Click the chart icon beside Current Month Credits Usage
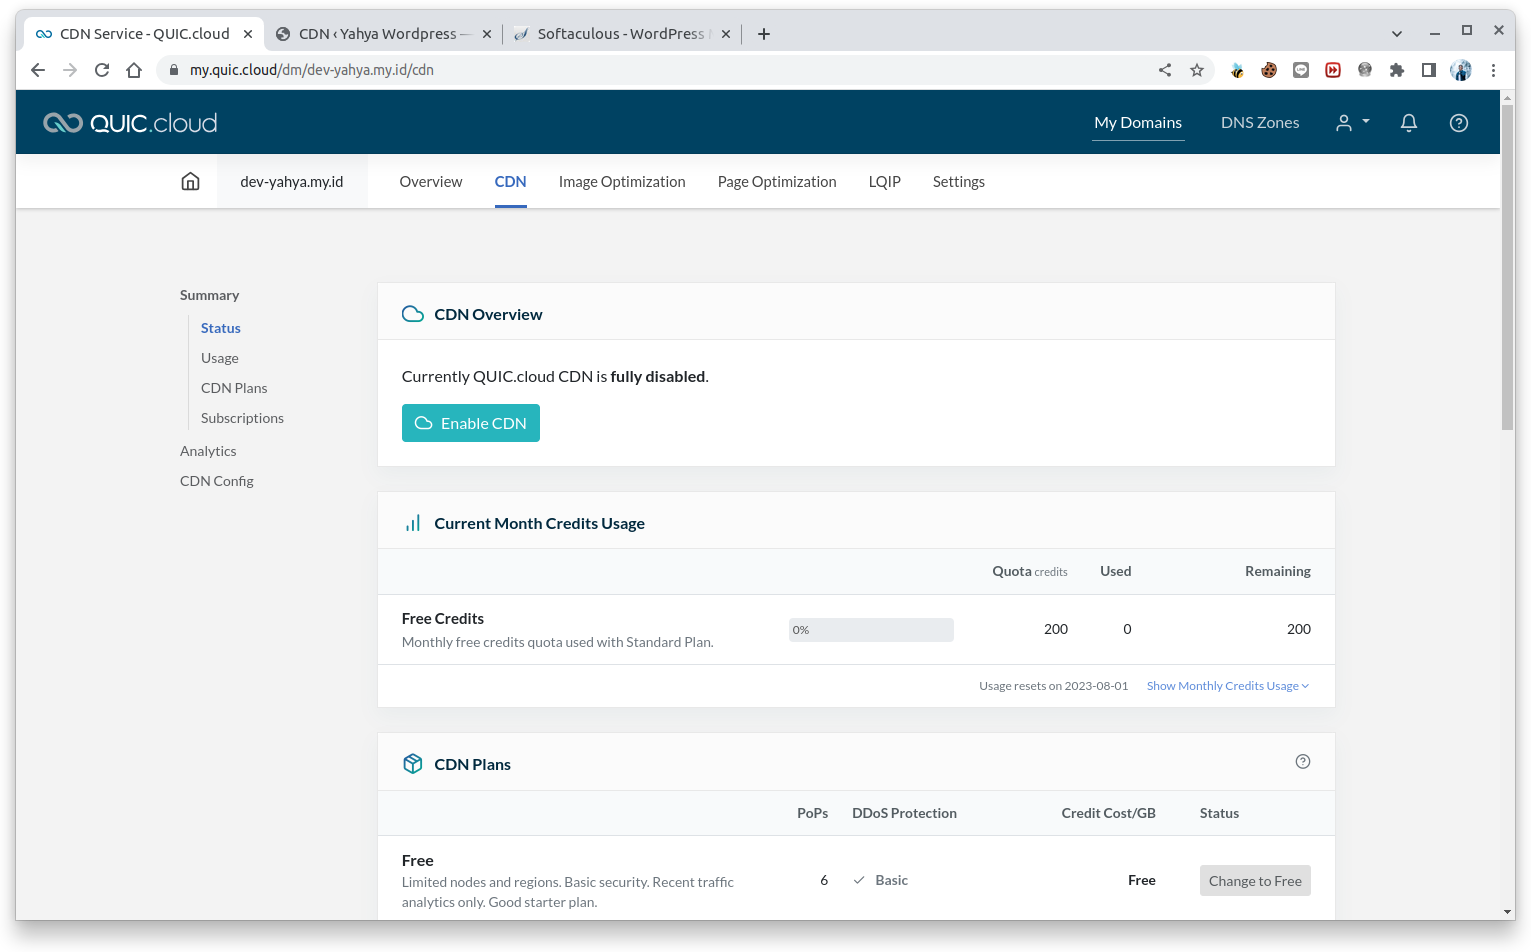 click(413, 521)
